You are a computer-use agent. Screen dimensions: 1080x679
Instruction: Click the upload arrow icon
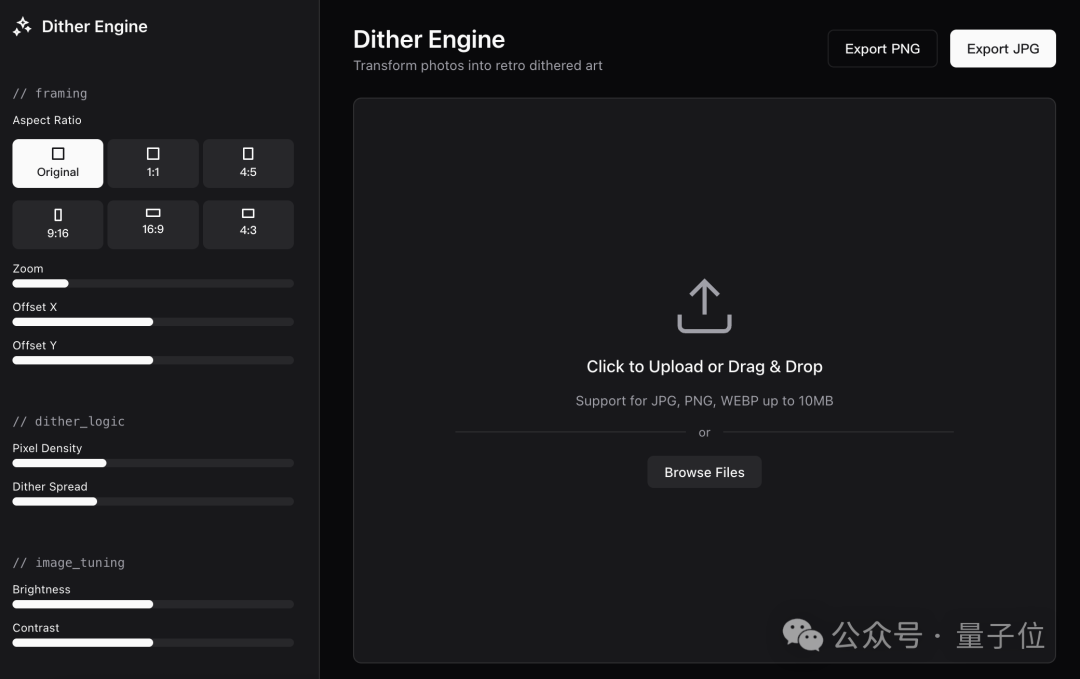coord(704,306)
